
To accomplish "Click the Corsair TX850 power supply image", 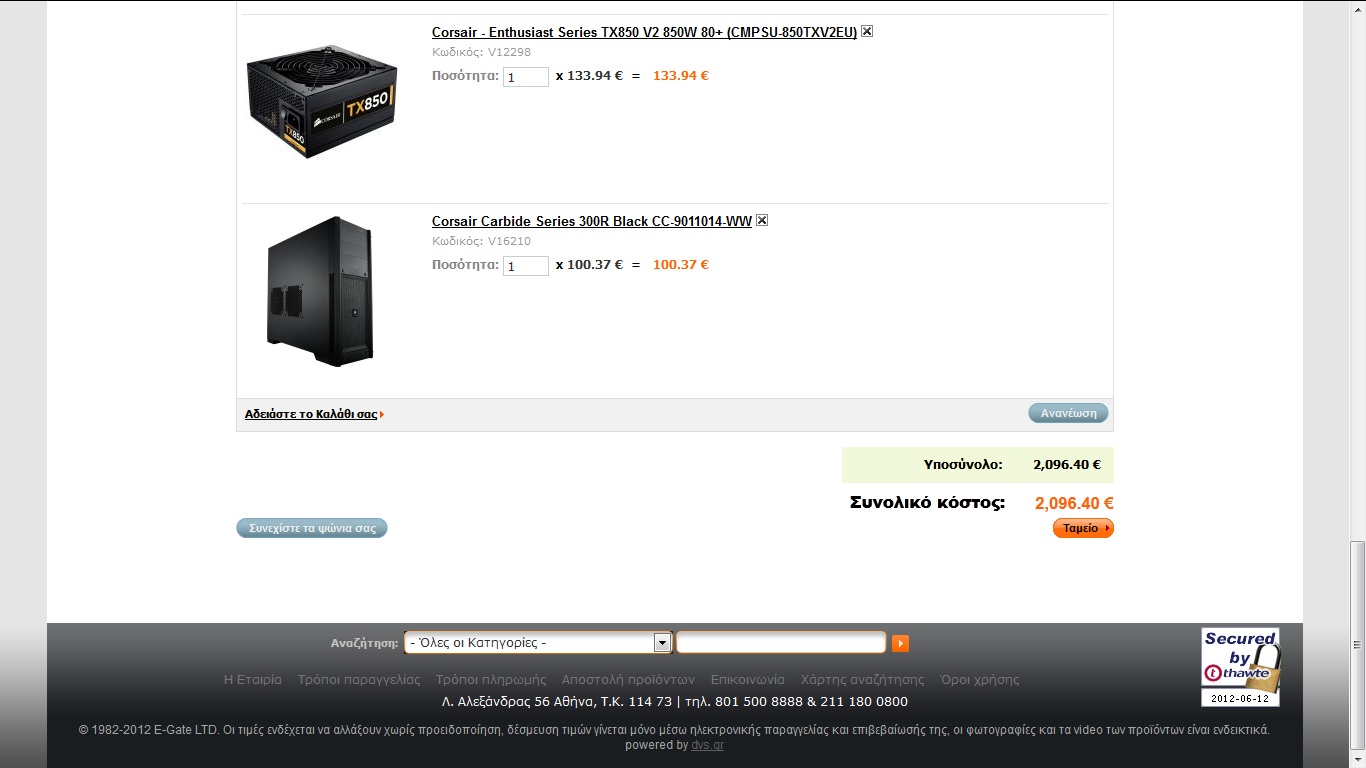I will pos(321,100).
